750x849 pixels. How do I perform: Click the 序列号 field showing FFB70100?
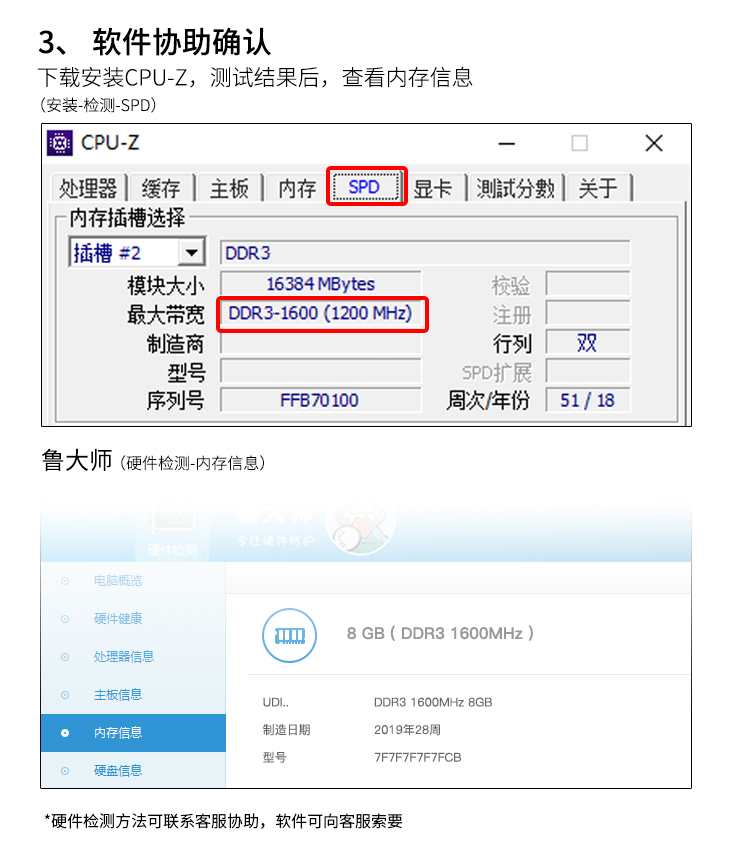321,400
